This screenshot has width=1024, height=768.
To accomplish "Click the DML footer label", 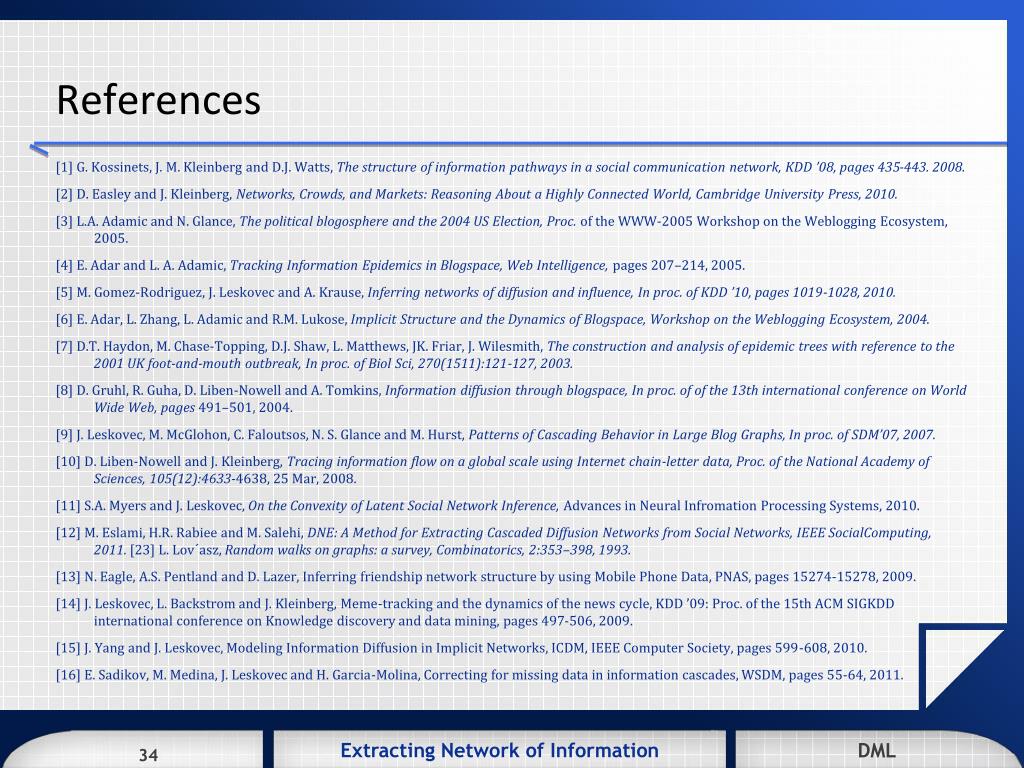I will (x=876, y=750).
